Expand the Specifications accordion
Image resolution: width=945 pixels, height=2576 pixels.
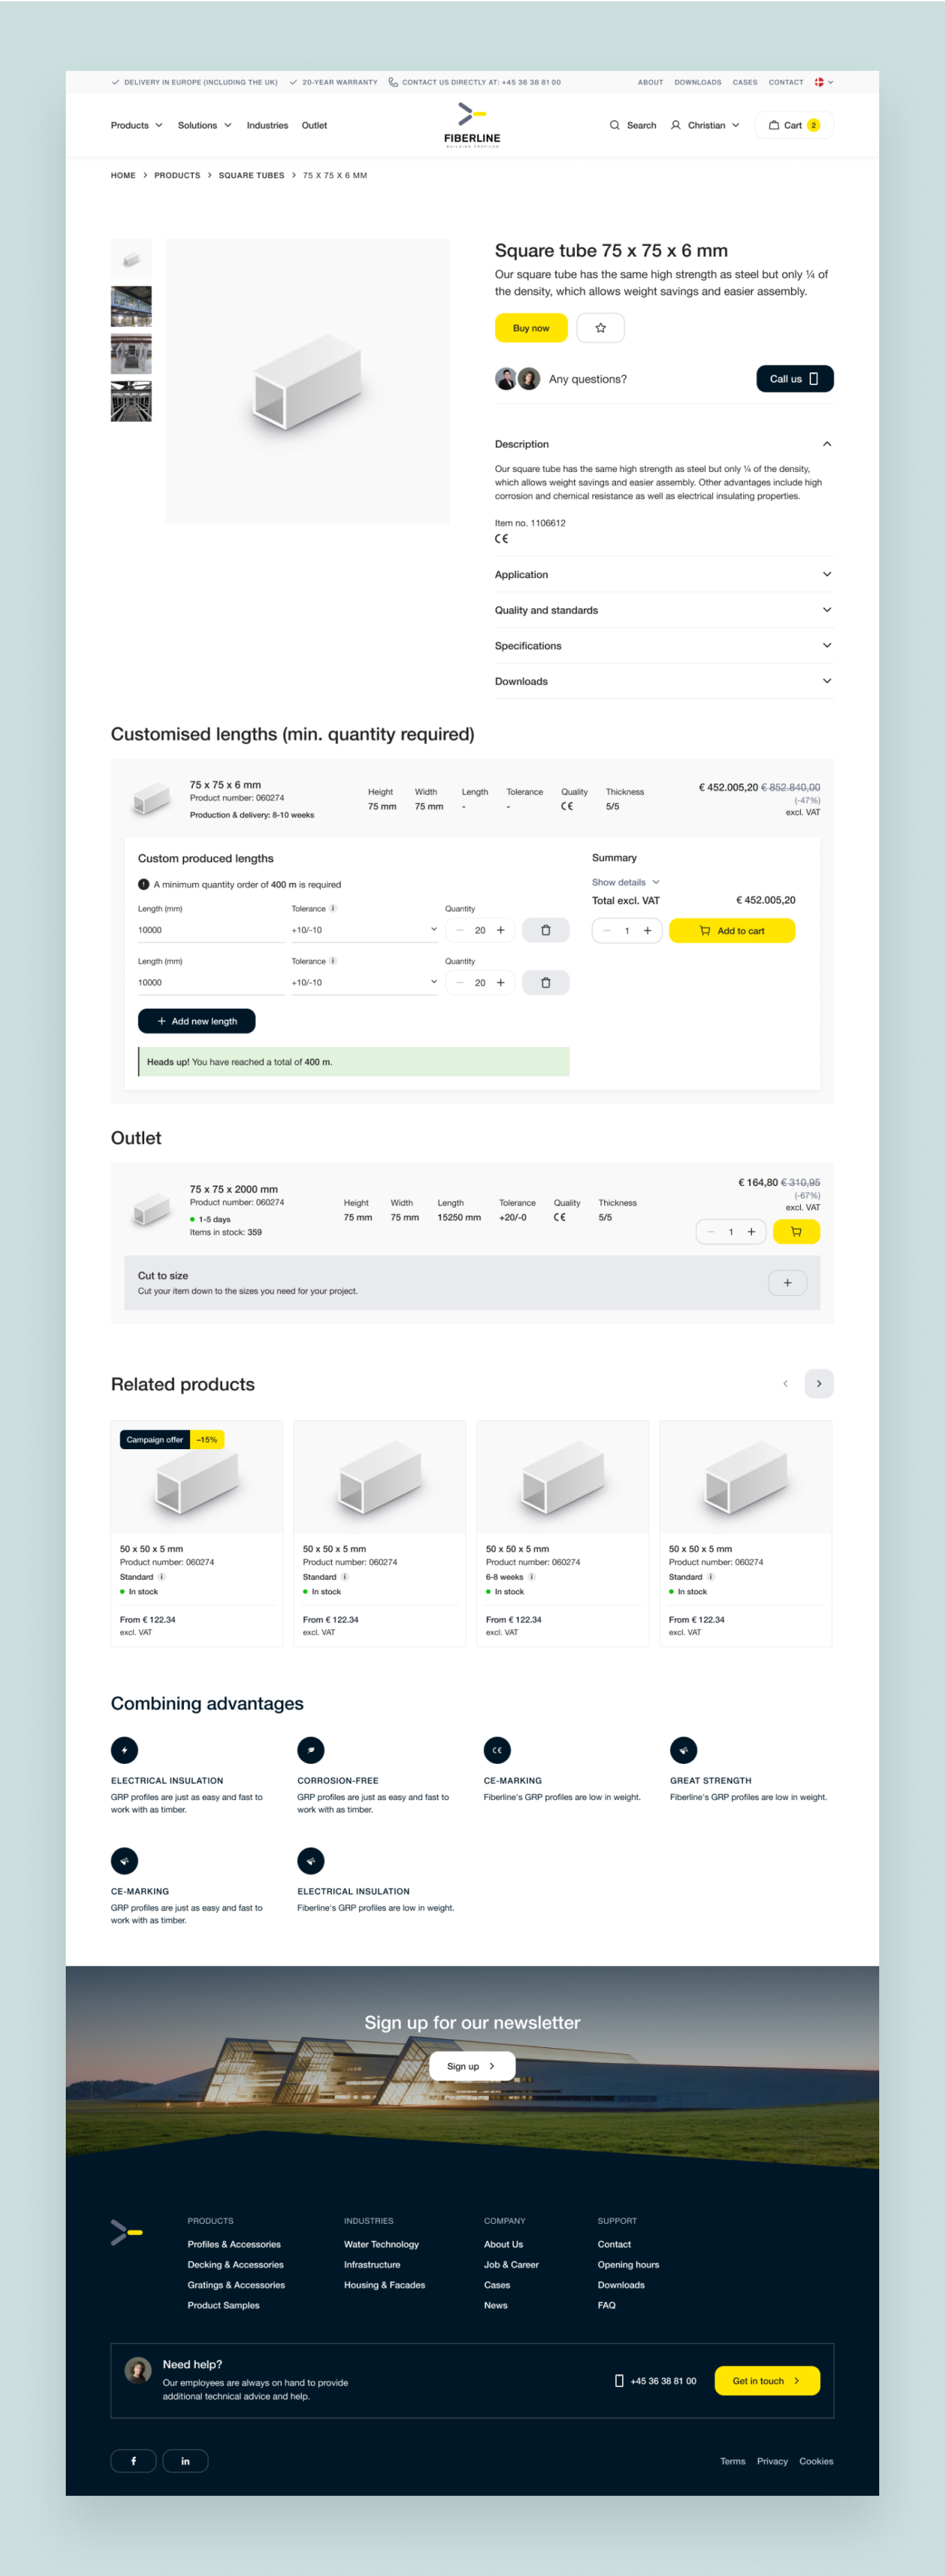[663, 646]
